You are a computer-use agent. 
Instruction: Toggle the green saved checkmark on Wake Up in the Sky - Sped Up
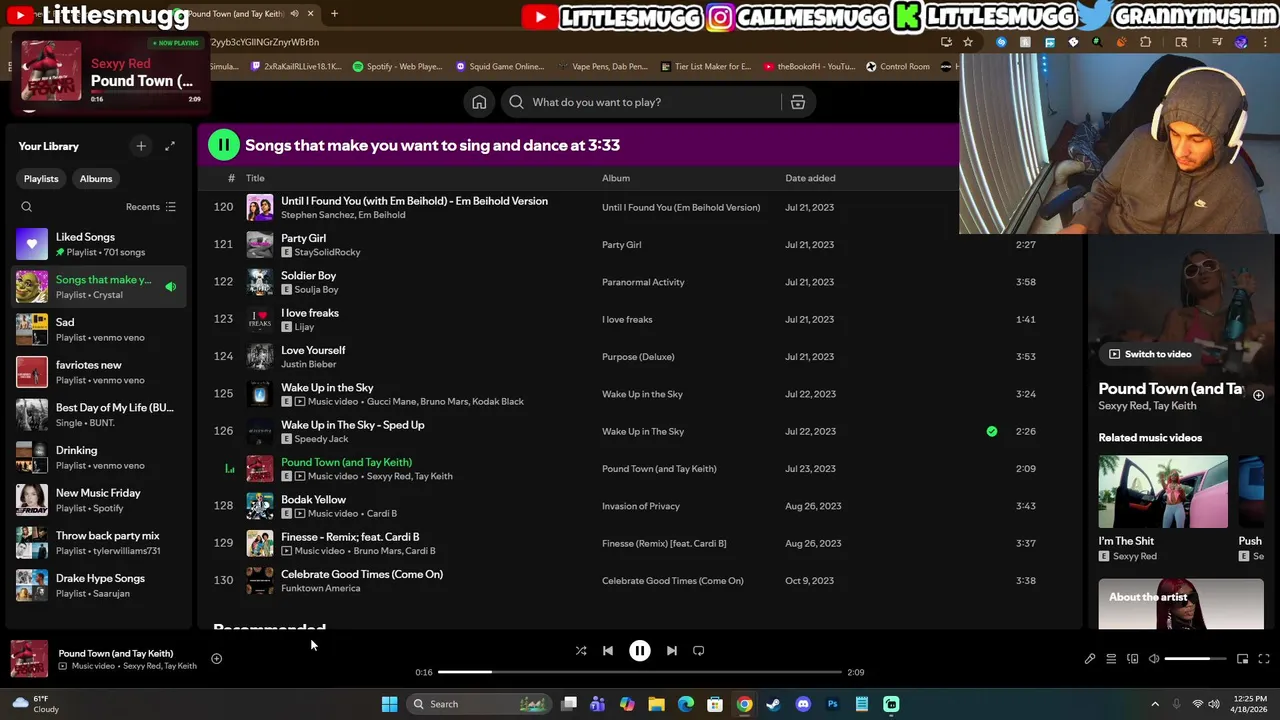(x=992, y=431)
